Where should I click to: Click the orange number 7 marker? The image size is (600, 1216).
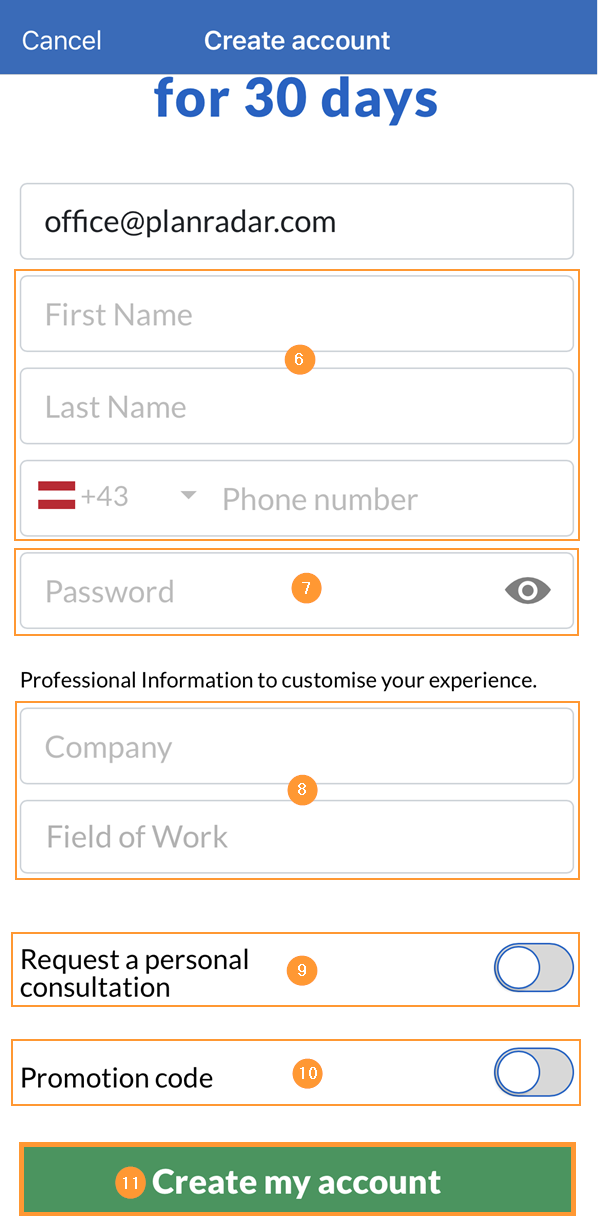pyautogui.click(x=307, y=588)
